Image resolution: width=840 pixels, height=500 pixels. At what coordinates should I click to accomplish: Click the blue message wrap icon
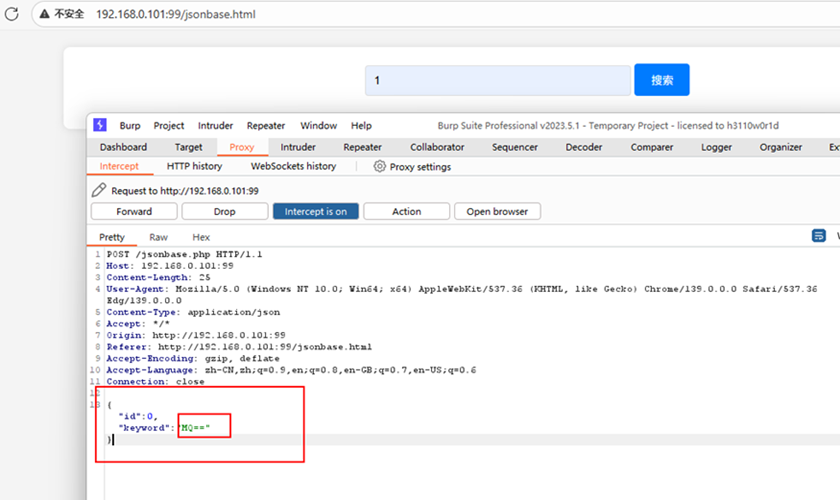pos(819,236)
